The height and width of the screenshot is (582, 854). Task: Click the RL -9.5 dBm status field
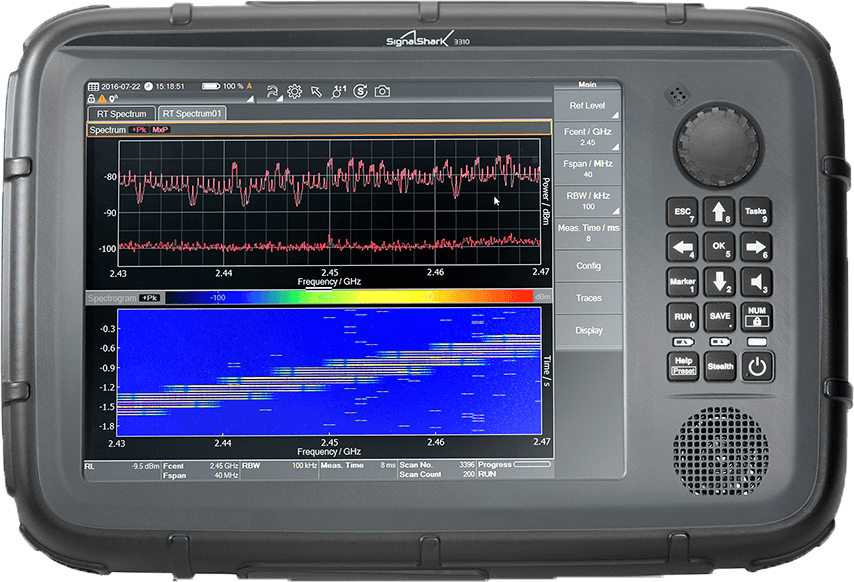[123, 466]
